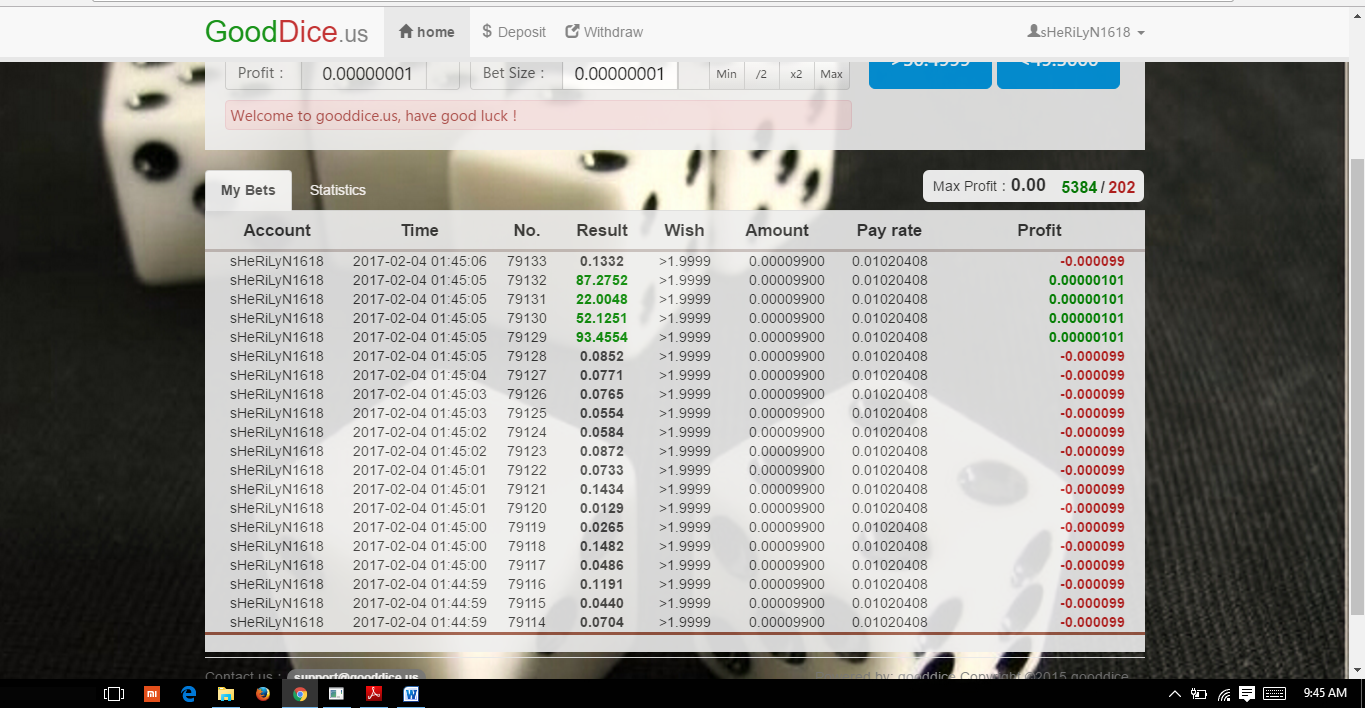Click the GoodDice.us logo
Image resolution: width=1365 pixels, height=708 pixels.
(x=287, y=32)
